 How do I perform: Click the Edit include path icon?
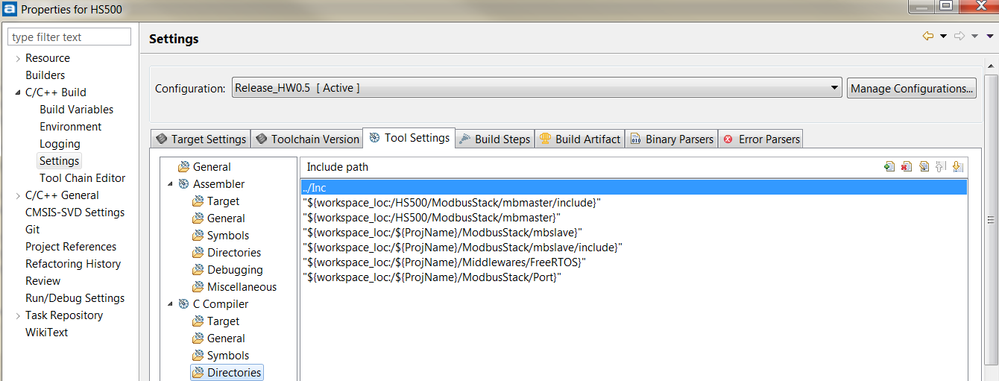click(924, 167)
